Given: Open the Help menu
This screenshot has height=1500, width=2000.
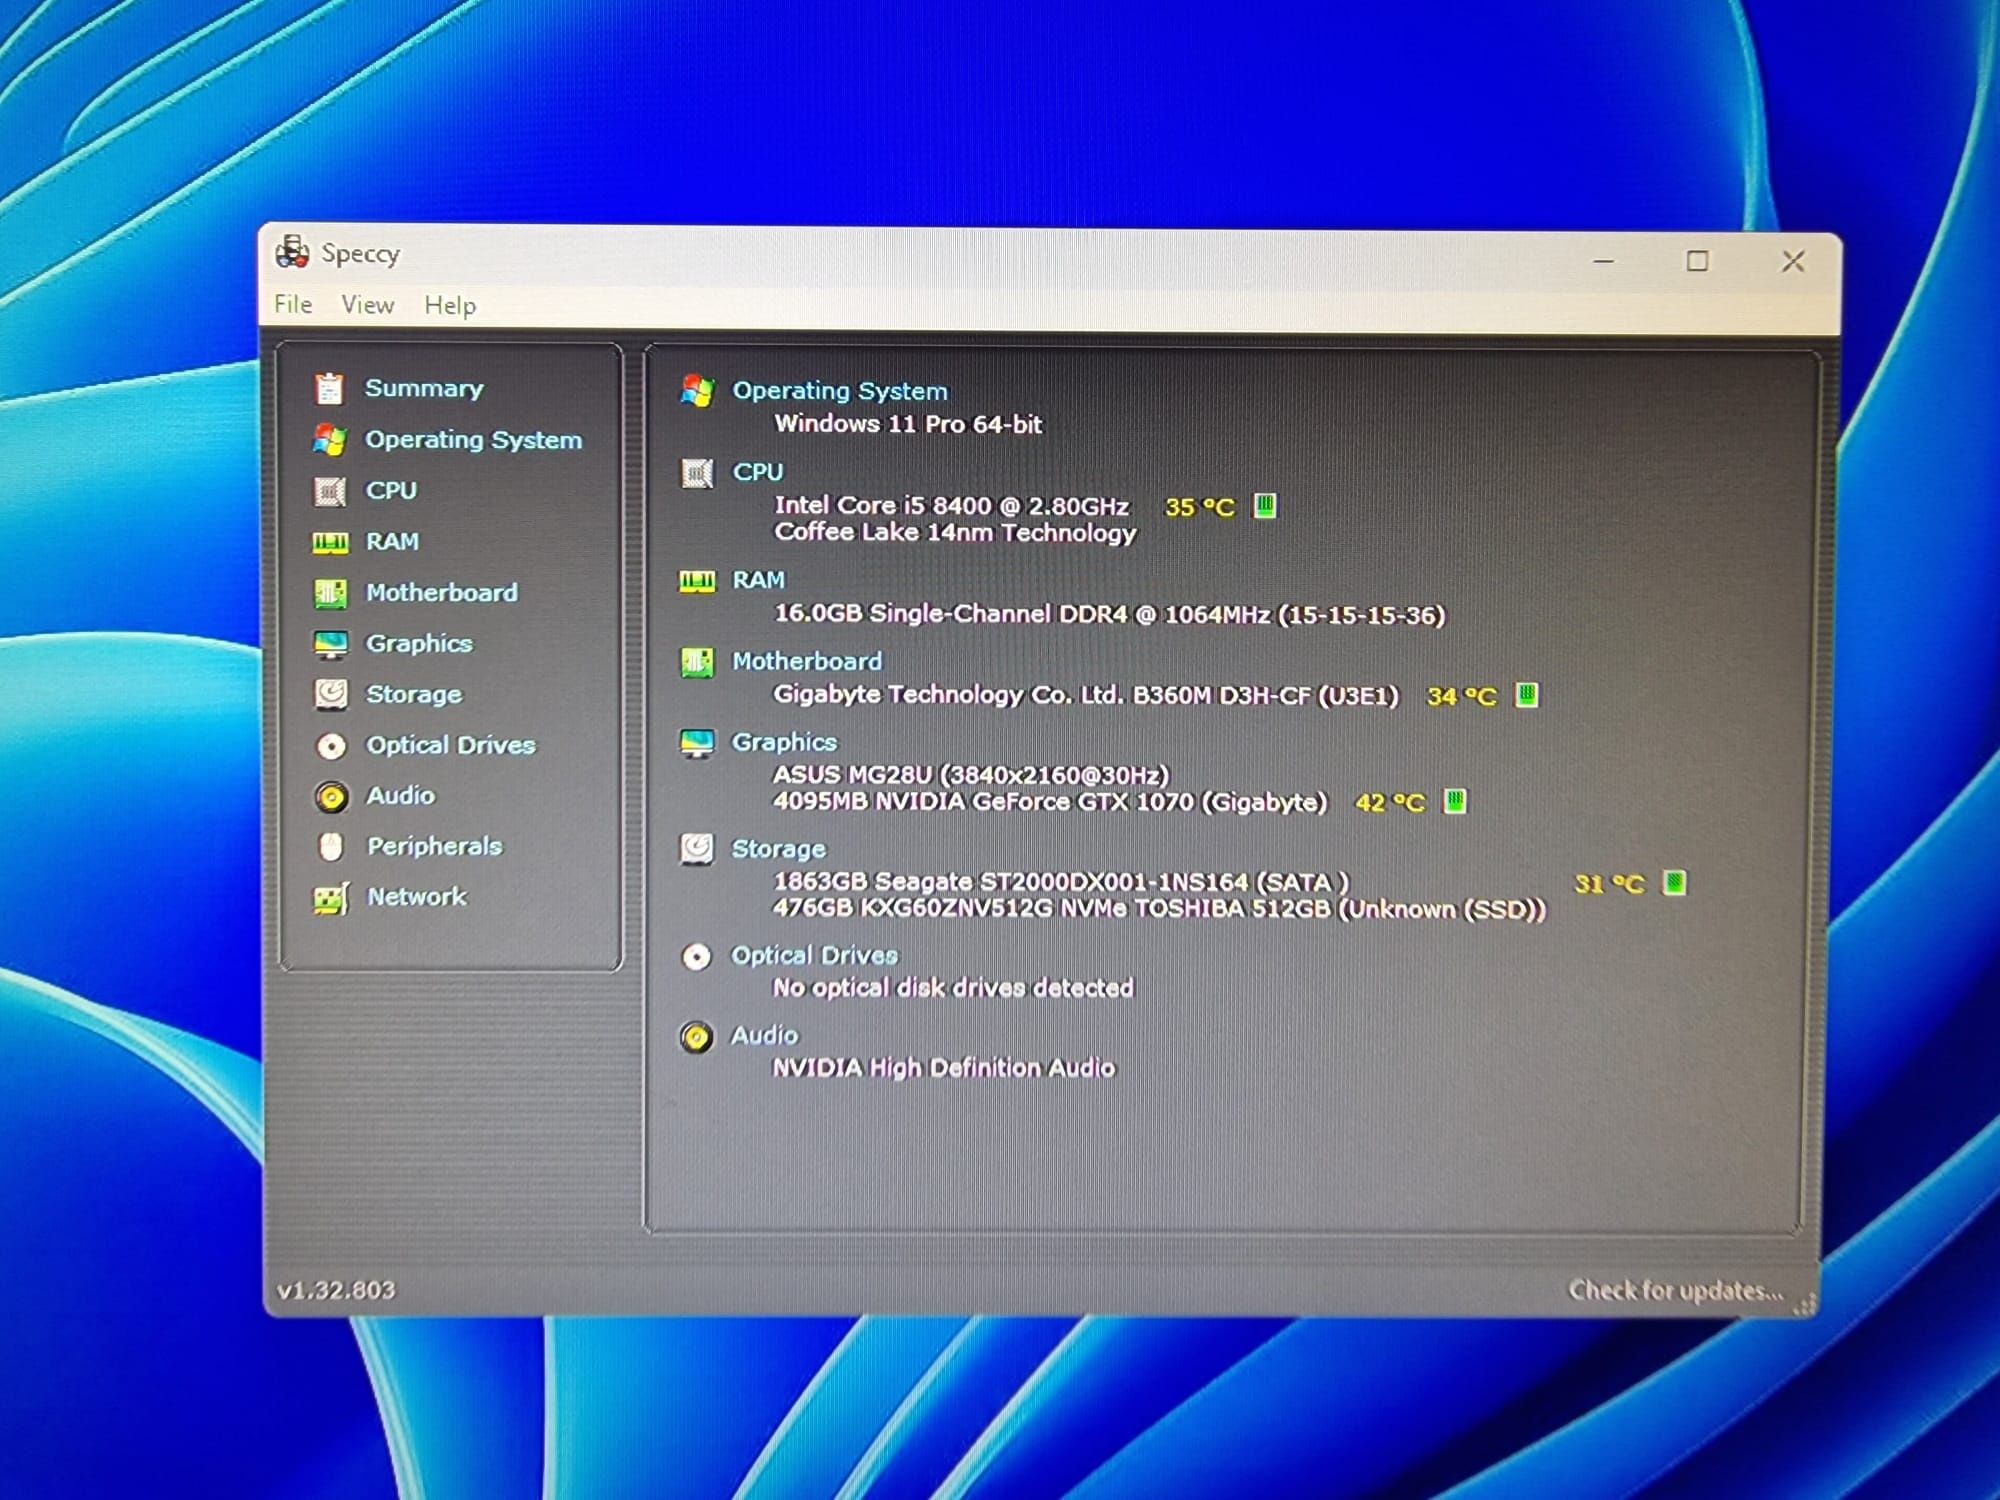Looking at the screenshot, I should pos(450,305).
